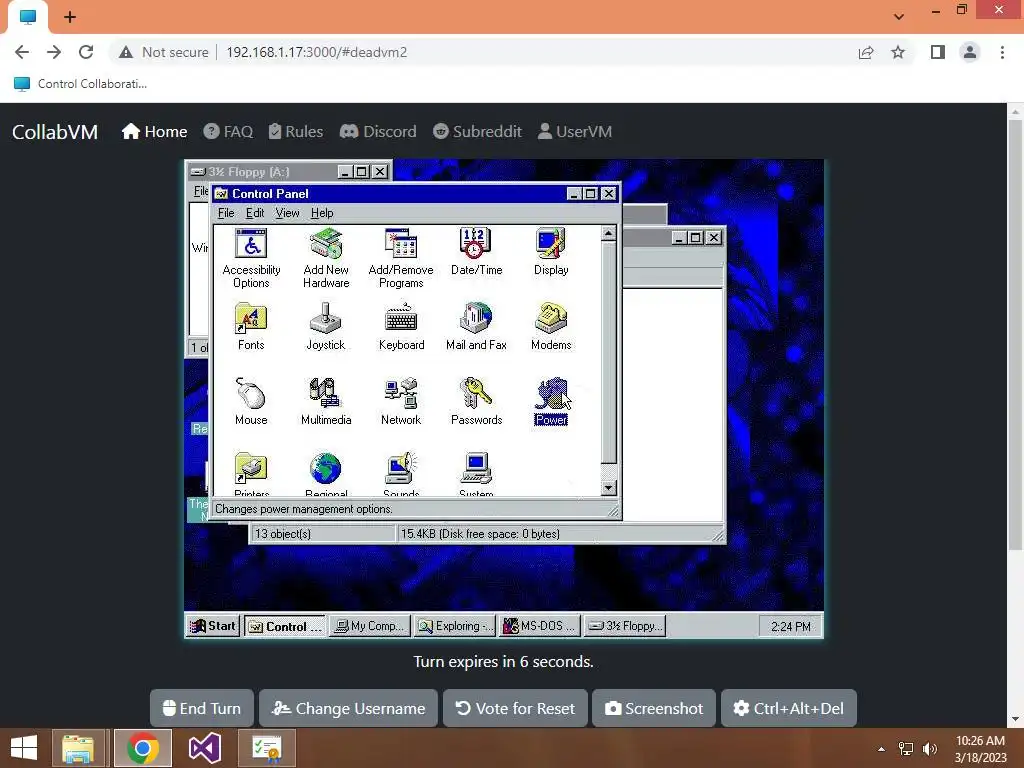Open the Add/Remove Programs icon
The image size is (1024, 768).
tap(401, 259)
